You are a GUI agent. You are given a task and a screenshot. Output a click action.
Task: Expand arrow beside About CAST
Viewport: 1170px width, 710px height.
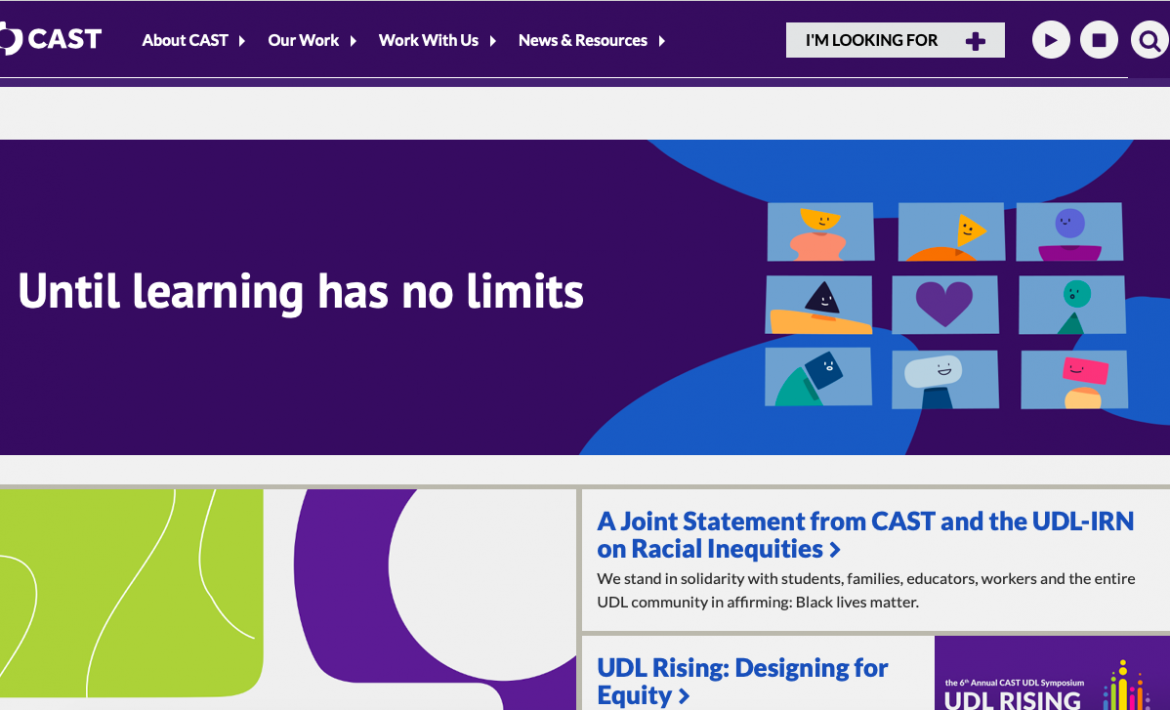pyautogui.click(x=242, y=41)
